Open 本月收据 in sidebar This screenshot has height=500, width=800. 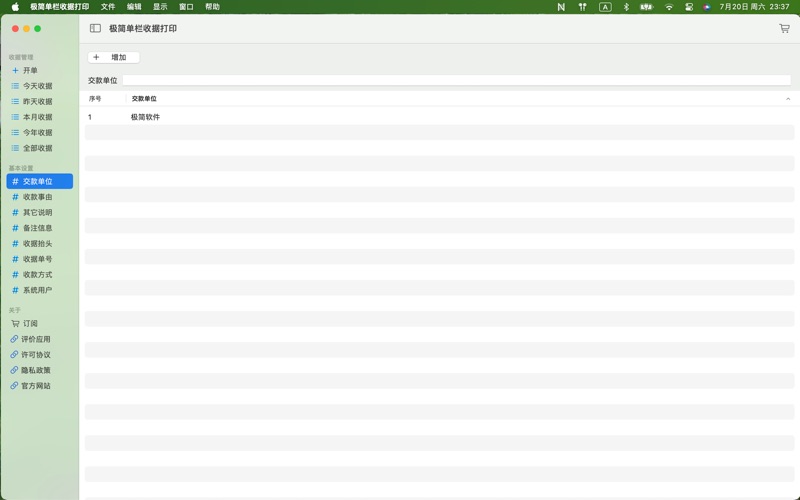pyautogui.click(x=40, y=117)
